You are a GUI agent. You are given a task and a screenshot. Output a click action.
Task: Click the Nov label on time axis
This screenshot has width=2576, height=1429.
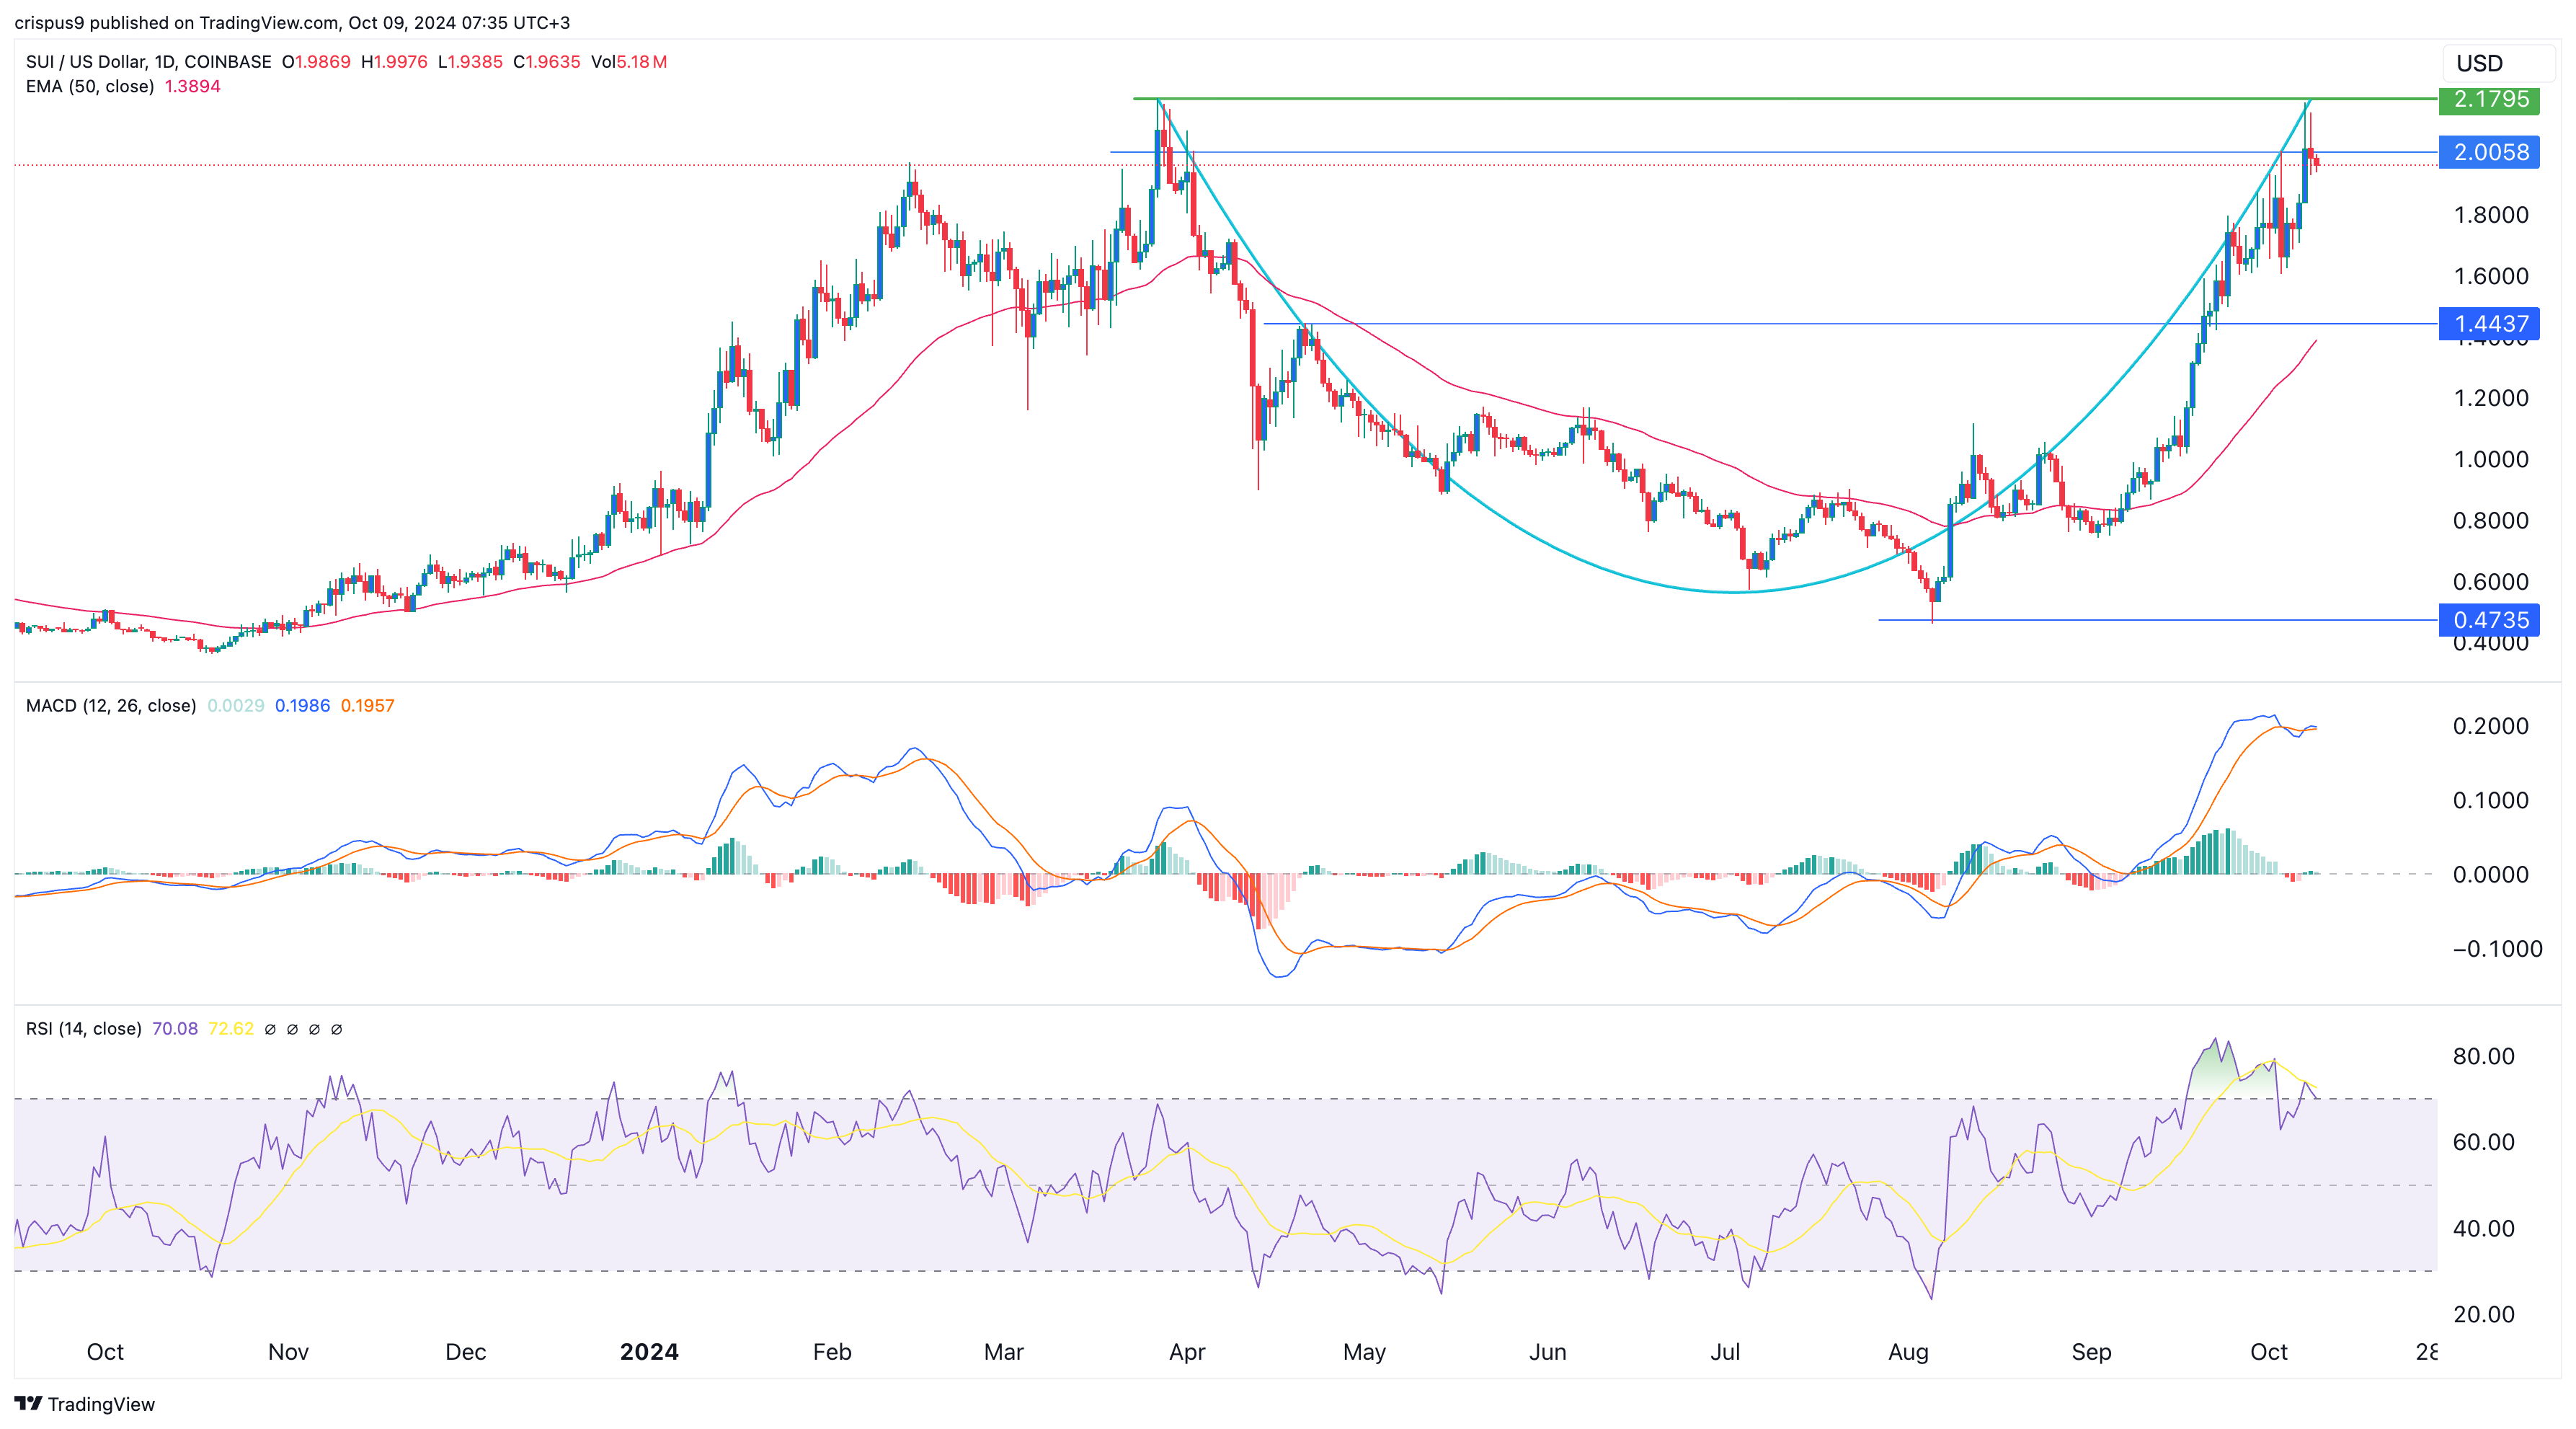pos(288,1351)
